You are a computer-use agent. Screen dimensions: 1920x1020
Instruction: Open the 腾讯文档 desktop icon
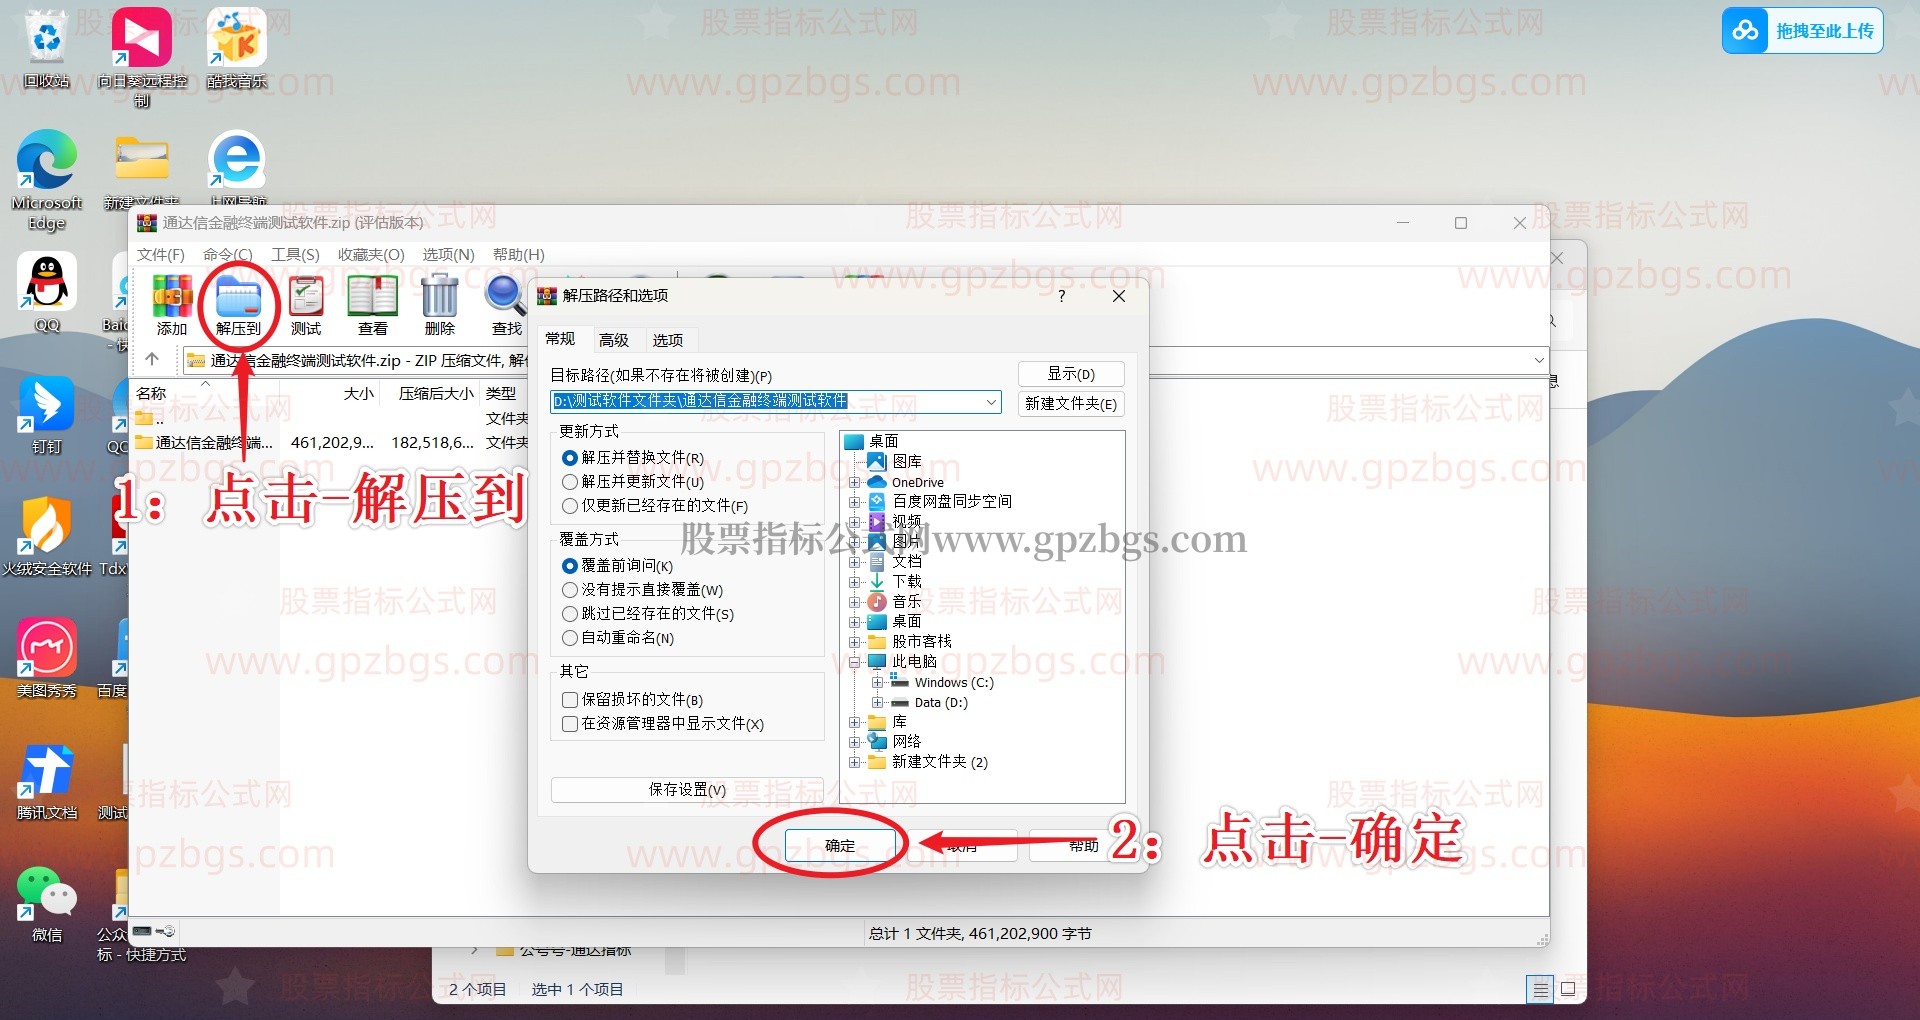pyautogui.click(x=46, y=781)
